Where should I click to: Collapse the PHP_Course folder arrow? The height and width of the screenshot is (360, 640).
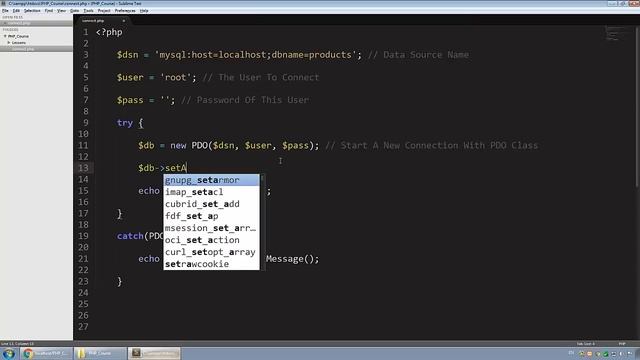coord(5,36)
